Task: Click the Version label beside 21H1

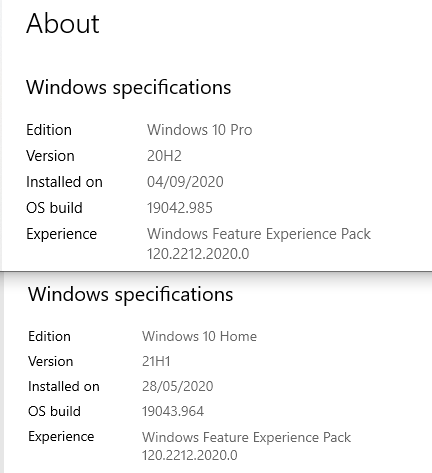Action: 51,361
